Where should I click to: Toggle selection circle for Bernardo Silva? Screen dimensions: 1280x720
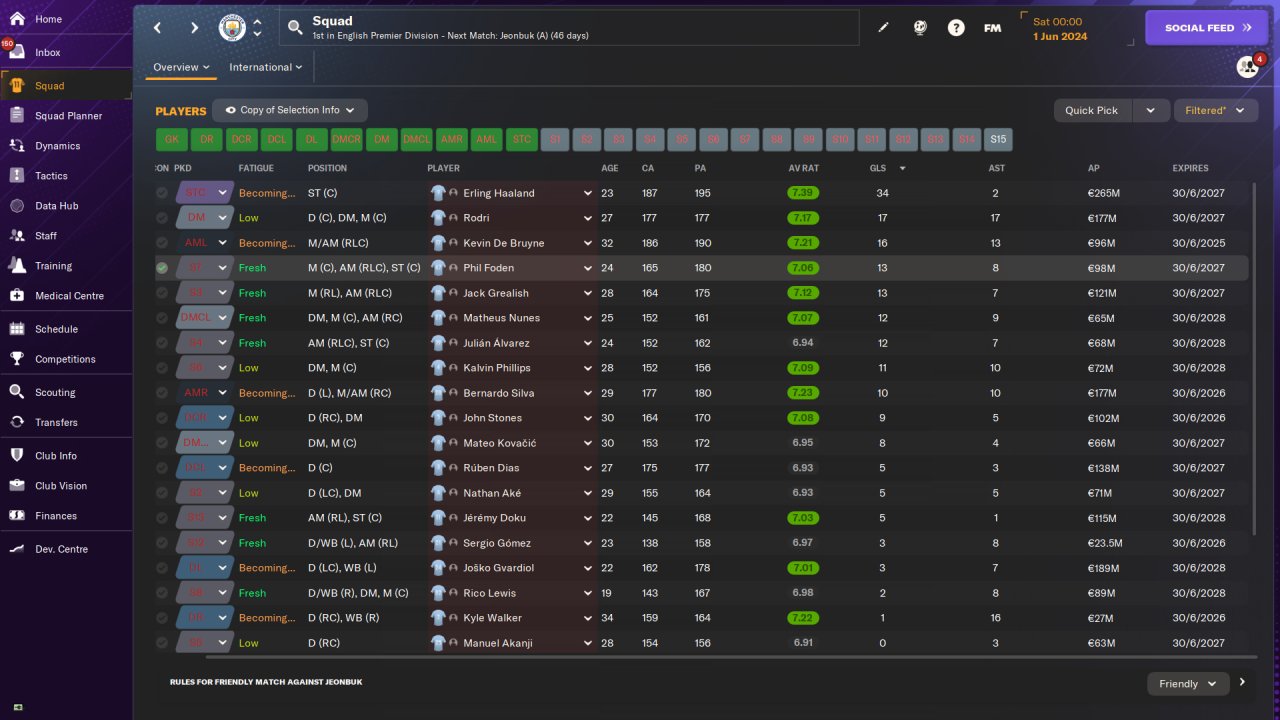tap(162, 393)
